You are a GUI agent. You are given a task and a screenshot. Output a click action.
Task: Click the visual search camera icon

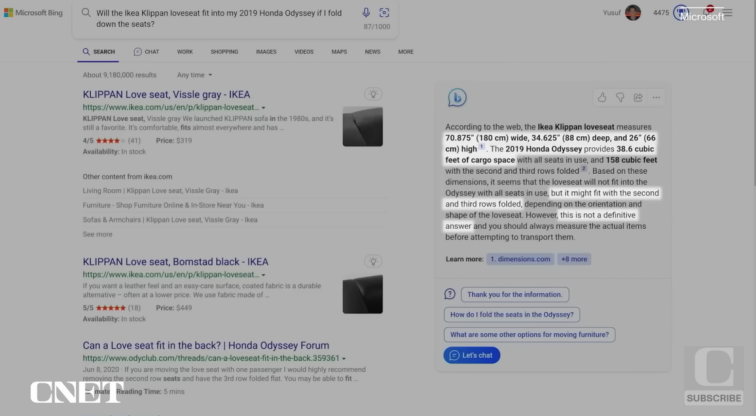click(x=384, y=13)
